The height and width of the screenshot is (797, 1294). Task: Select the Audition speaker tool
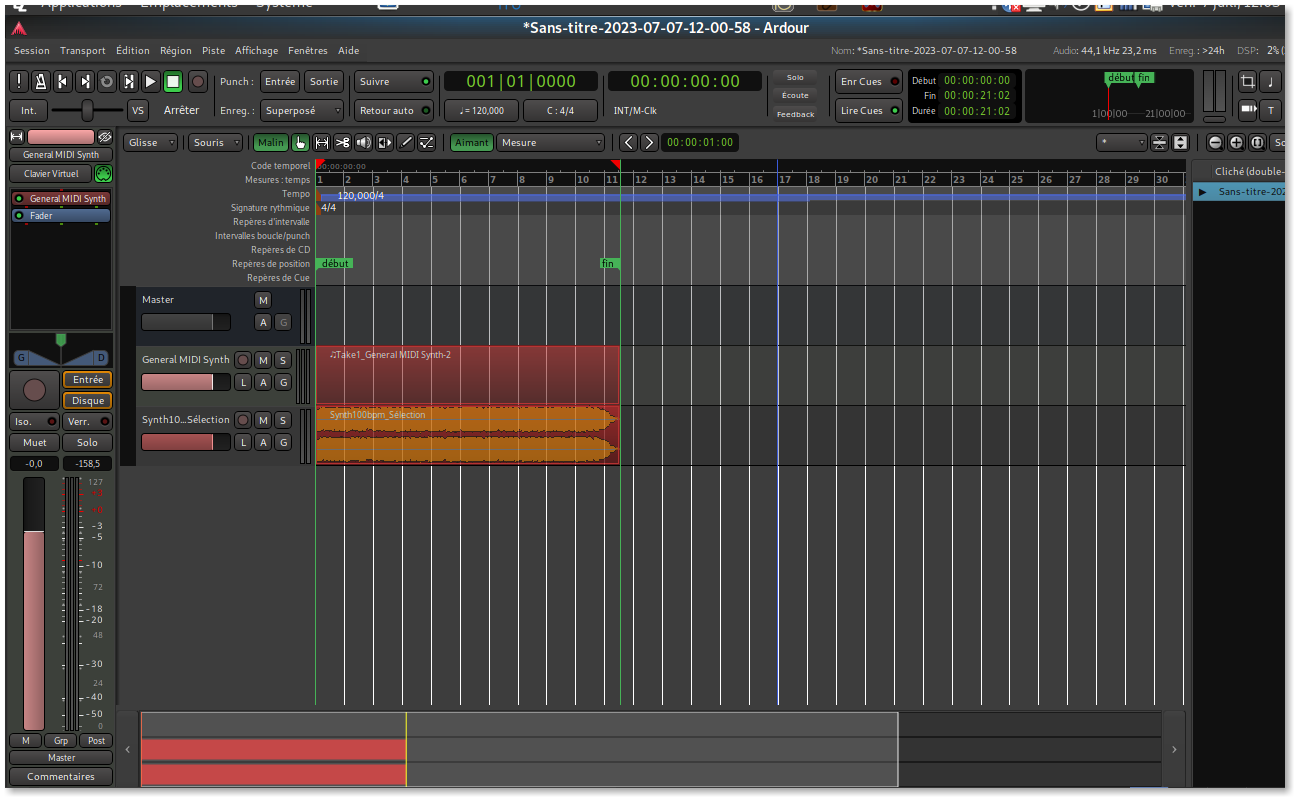364,143
